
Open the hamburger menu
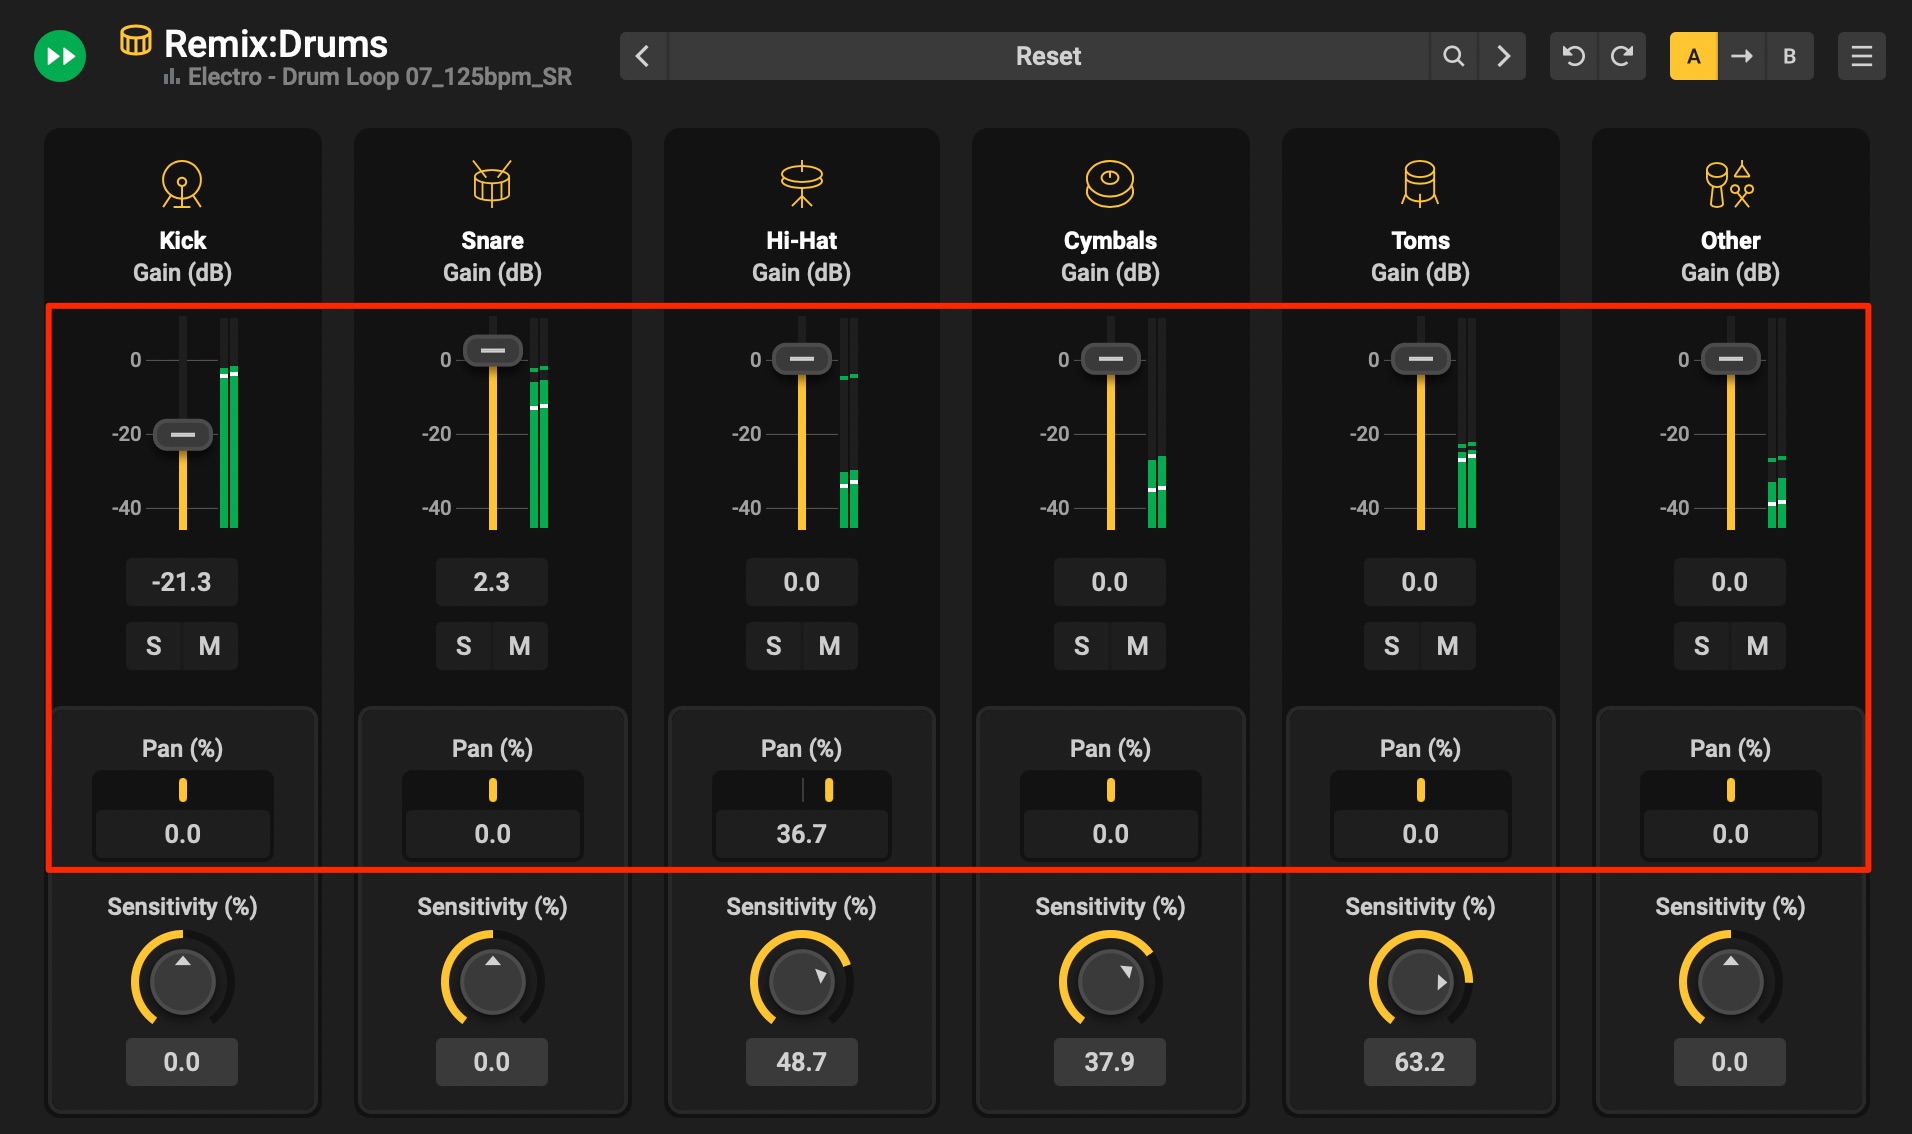1862,56
